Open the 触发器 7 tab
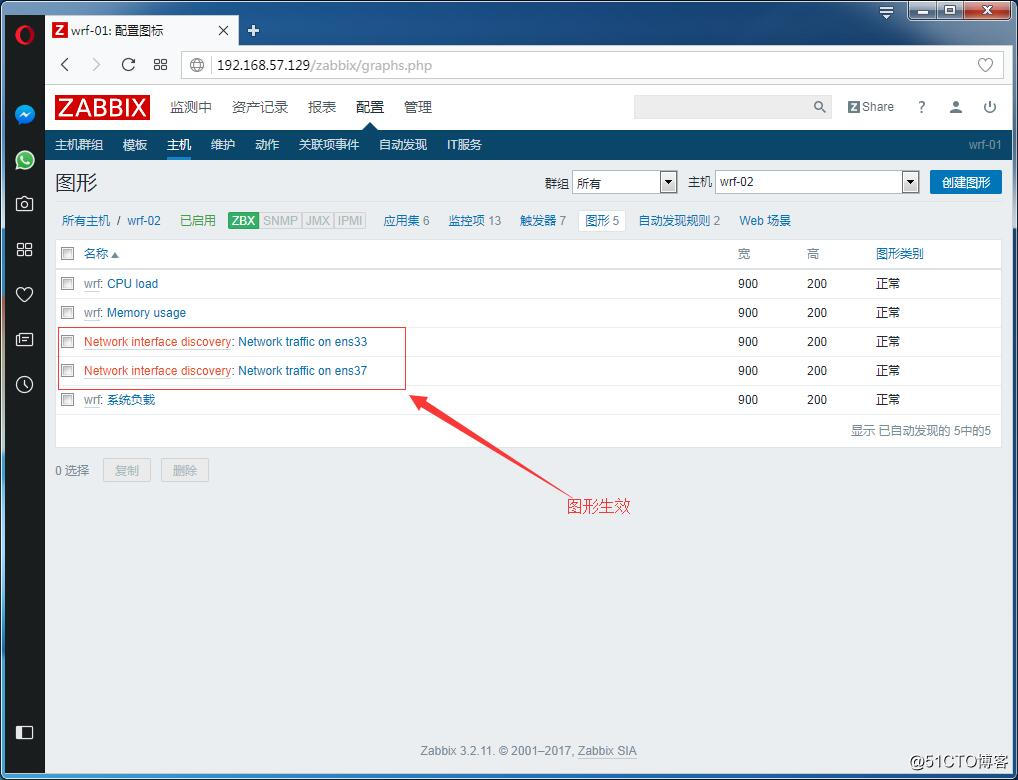The height and width of the screenshot is (780, 1018). tap(543, 221)
